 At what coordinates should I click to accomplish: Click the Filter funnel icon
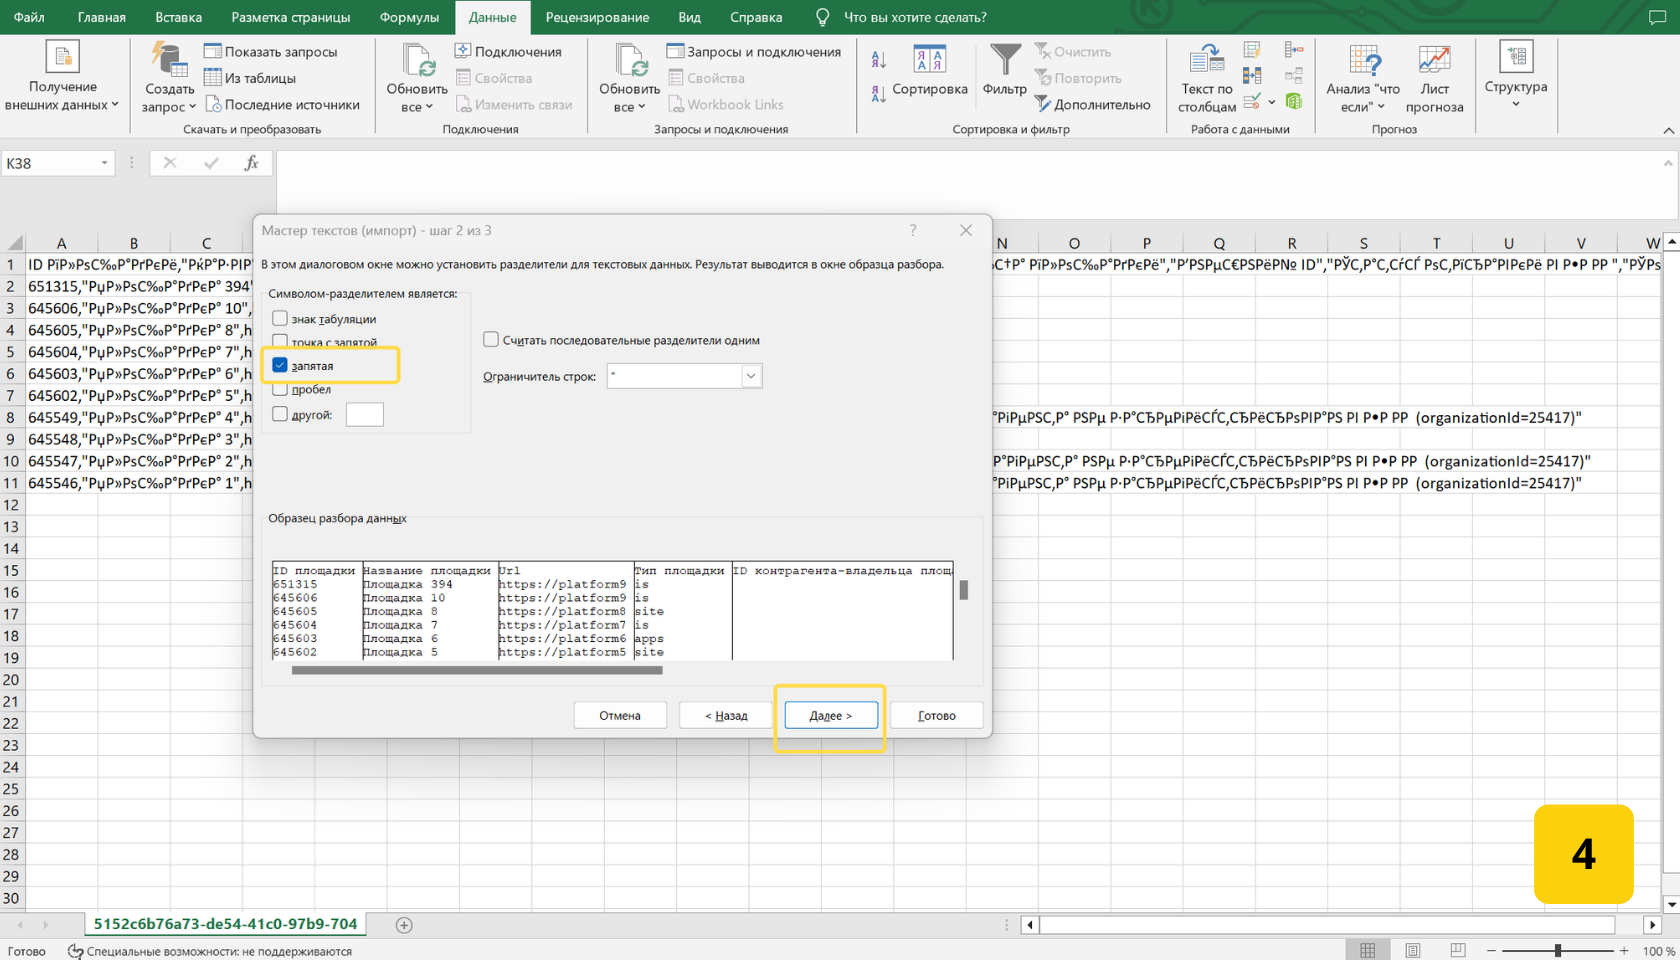click(x=1004, y=60)
